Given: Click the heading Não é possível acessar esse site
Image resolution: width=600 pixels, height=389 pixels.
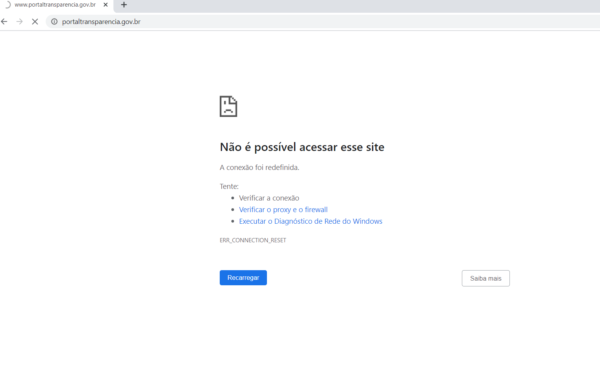Looking at the screenshot, I should (x=302, y=147).
